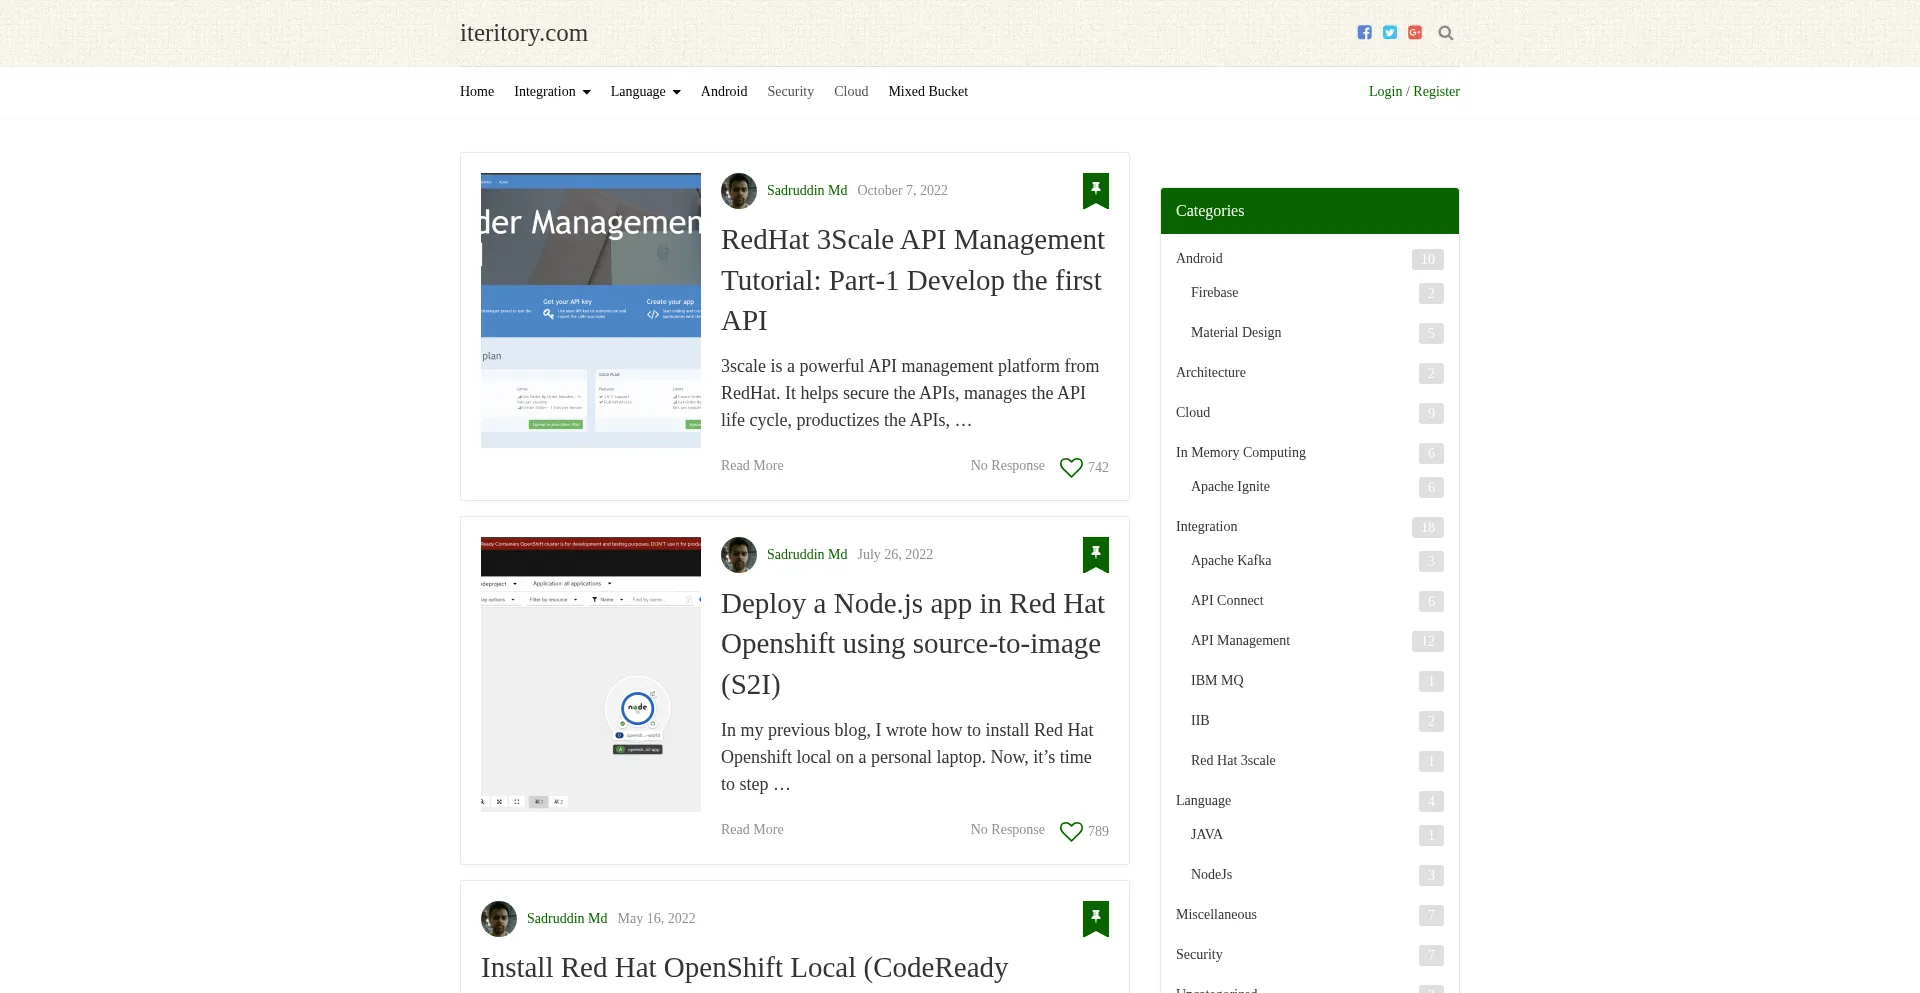Click Read More on RedHat 3Scale post
Viewport: 1920px width, 993px height.
point(752,466)
